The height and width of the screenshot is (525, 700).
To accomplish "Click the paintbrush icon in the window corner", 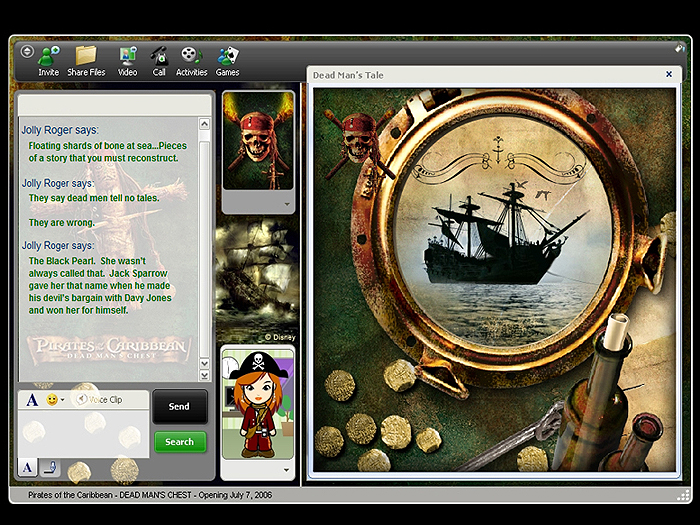I will (x=679, y=47).
